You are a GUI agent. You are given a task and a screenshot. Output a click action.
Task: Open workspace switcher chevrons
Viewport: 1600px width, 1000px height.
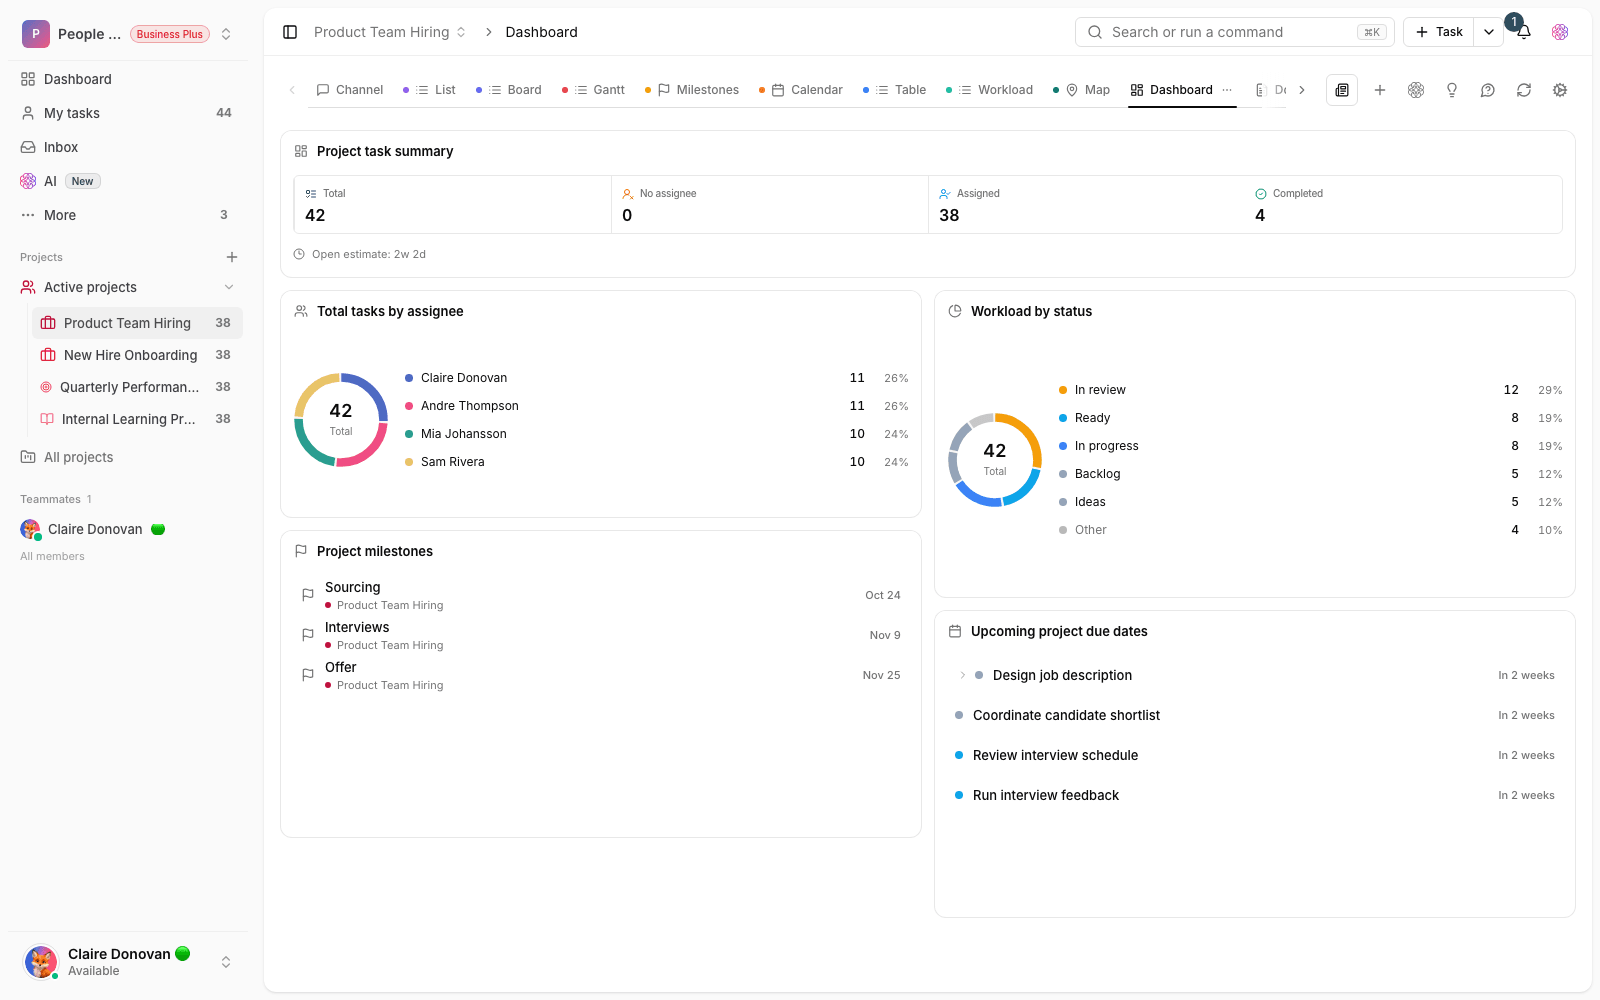tap(226, 34)
